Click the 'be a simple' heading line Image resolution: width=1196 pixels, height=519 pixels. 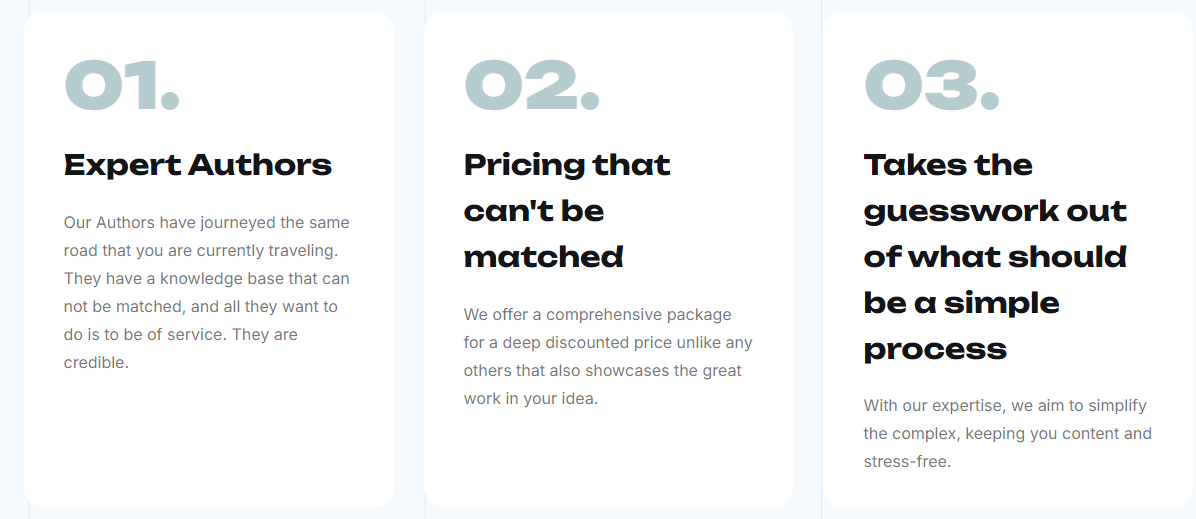tap(961, 304)
